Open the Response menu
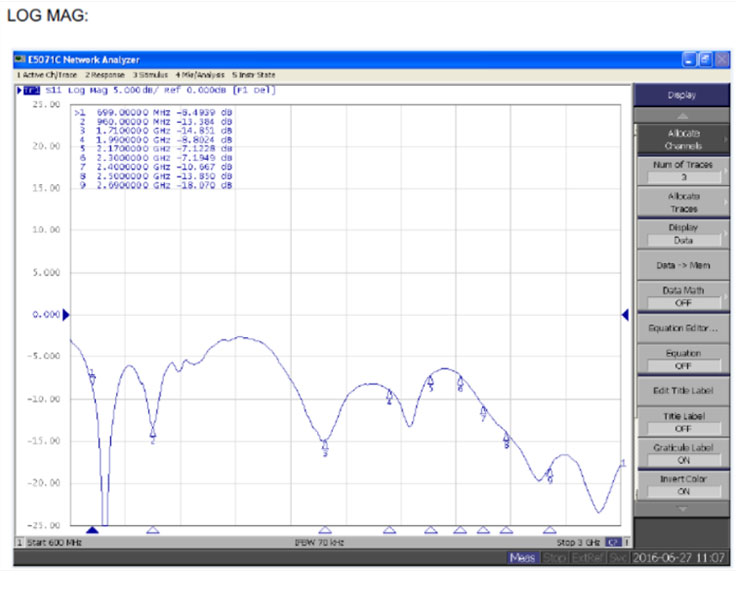Viewport: 750px width, 589px height. tap(105, 75)
